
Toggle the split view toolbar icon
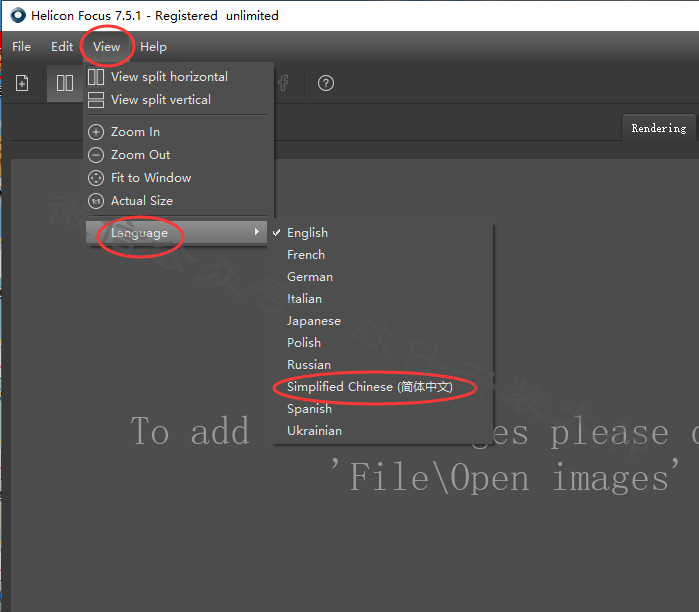point(65,83)
